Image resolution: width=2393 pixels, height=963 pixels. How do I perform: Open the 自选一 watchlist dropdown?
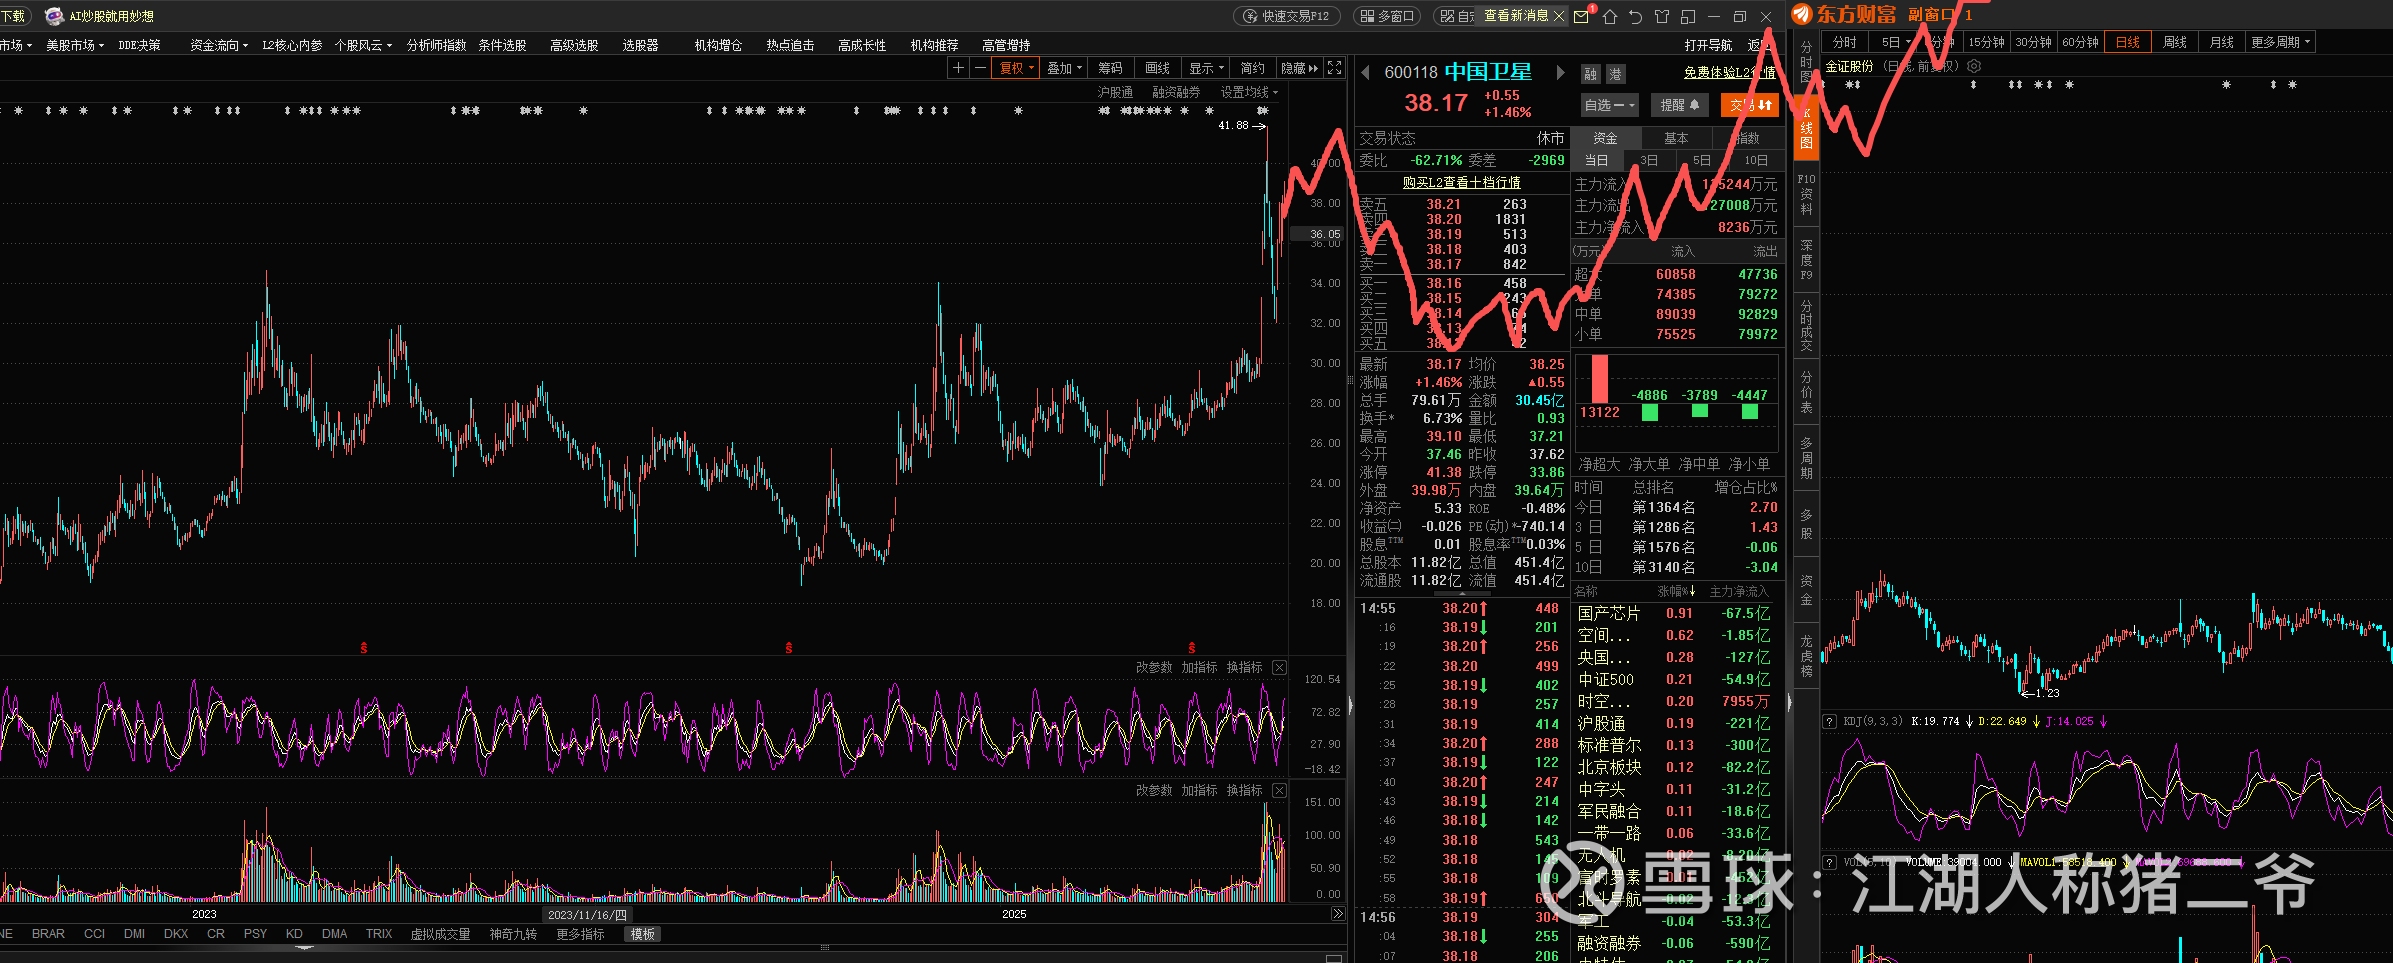[x=1610, y=105]
